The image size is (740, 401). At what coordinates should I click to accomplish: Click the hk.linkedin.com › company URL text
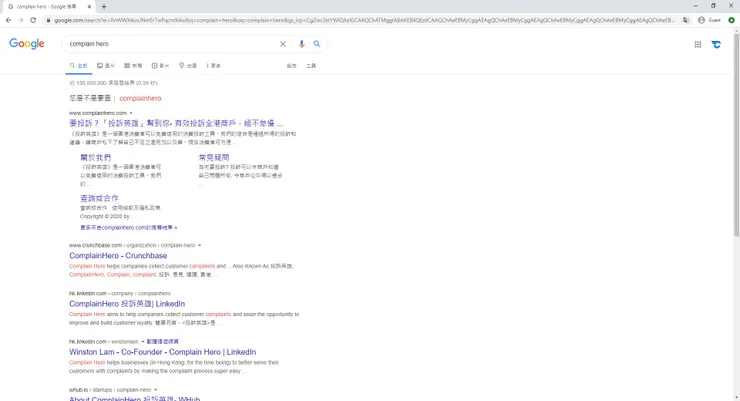click(120, 293)
